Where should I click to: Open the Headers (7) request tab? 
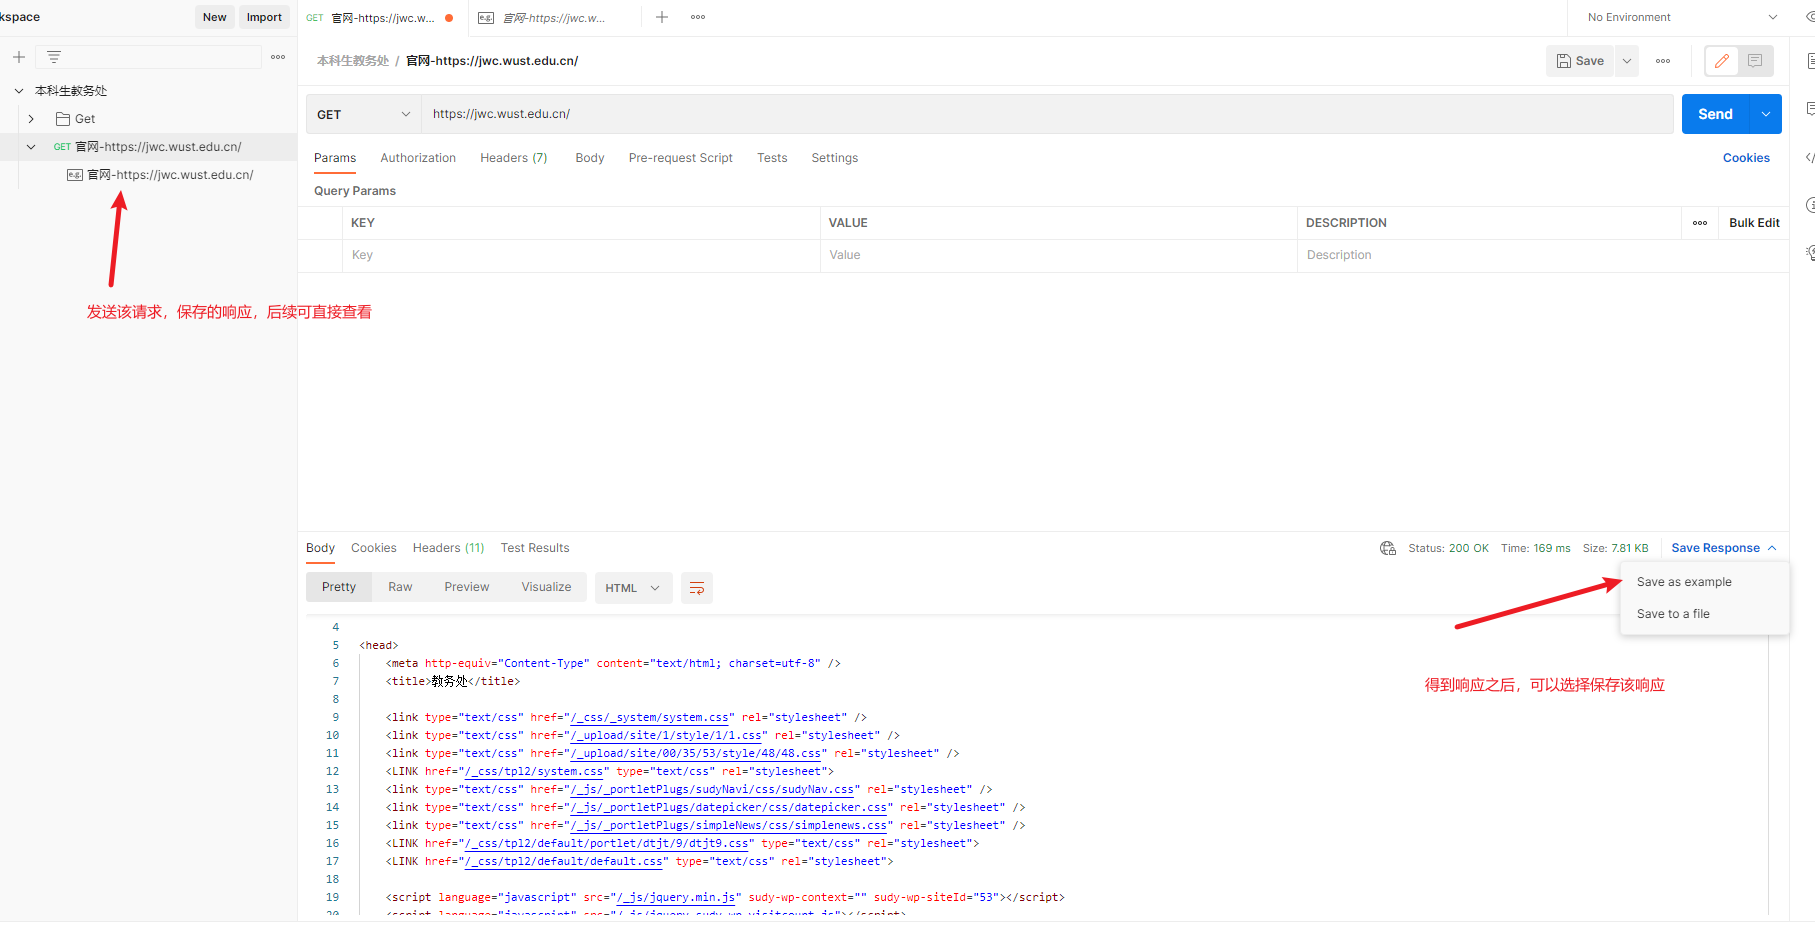click(514, 158)
